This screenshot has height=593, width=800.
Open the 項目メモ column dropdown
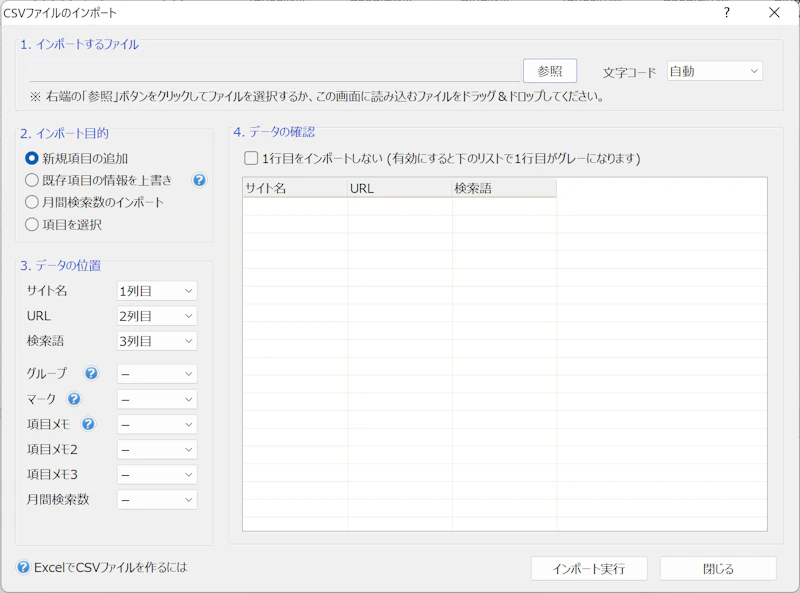pos(157,424)
